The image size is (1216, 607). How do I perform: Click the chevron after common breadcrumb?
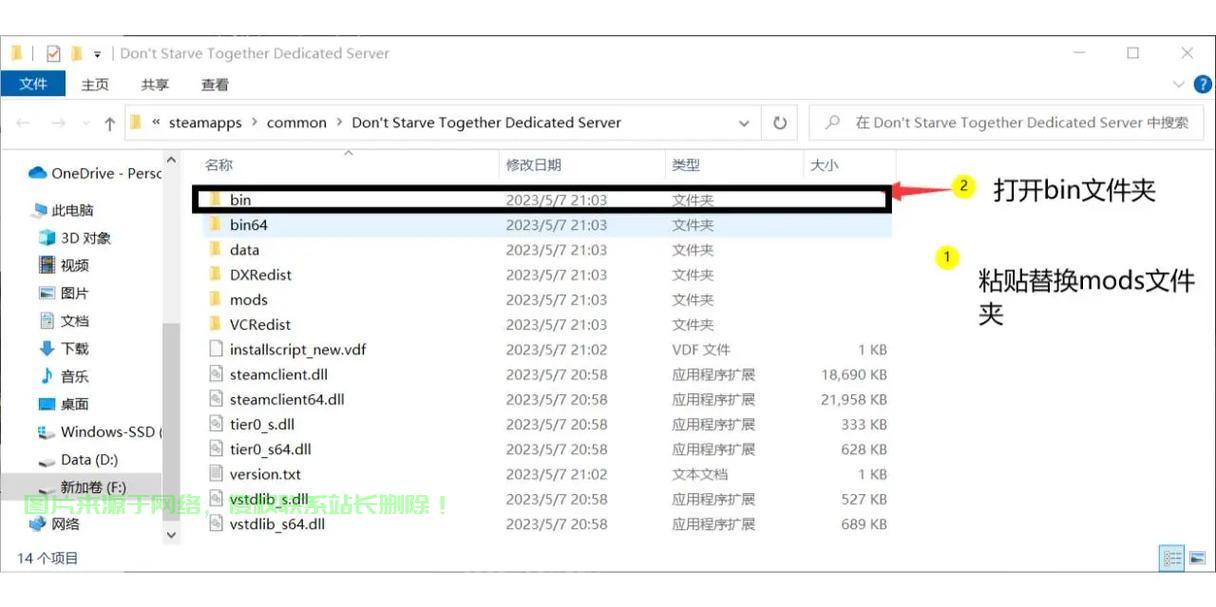(x=339, y=123)
